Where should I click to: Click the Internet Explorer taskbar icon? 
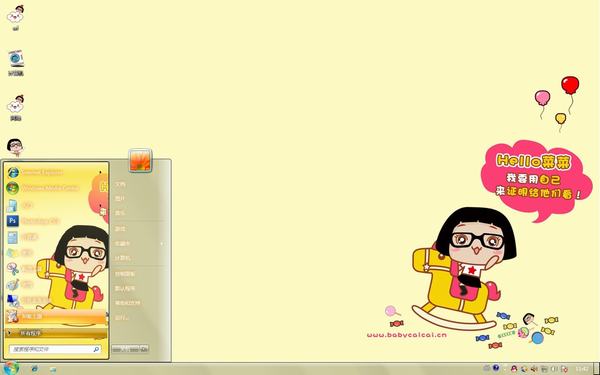[x=34, y=369]
